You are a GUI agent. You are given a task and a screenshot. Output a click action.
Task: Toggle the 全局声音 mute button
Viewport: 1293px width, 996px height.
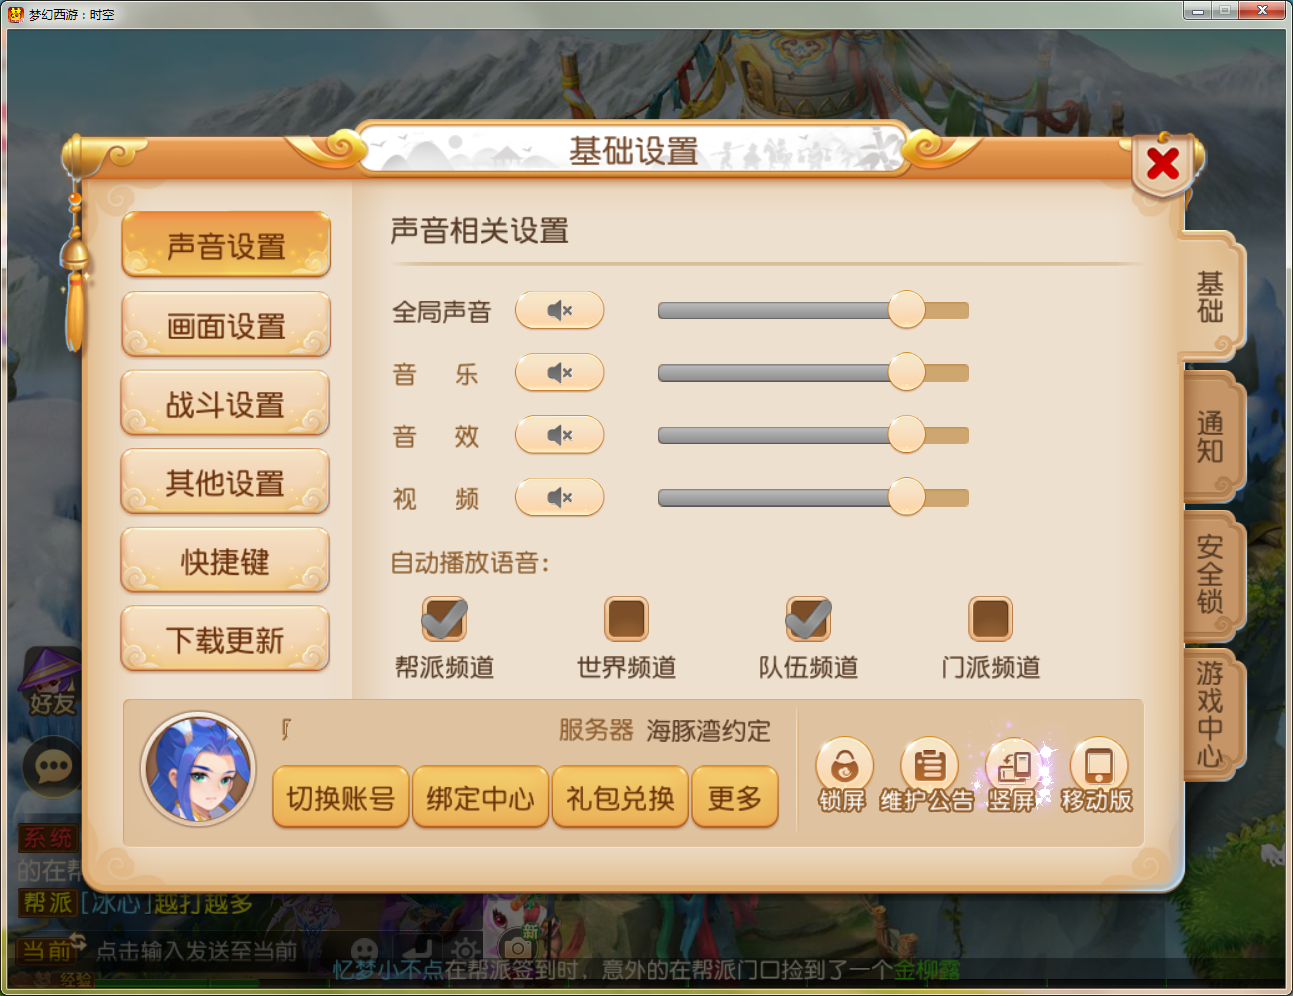pyautogui.click(x=559, y=310)
